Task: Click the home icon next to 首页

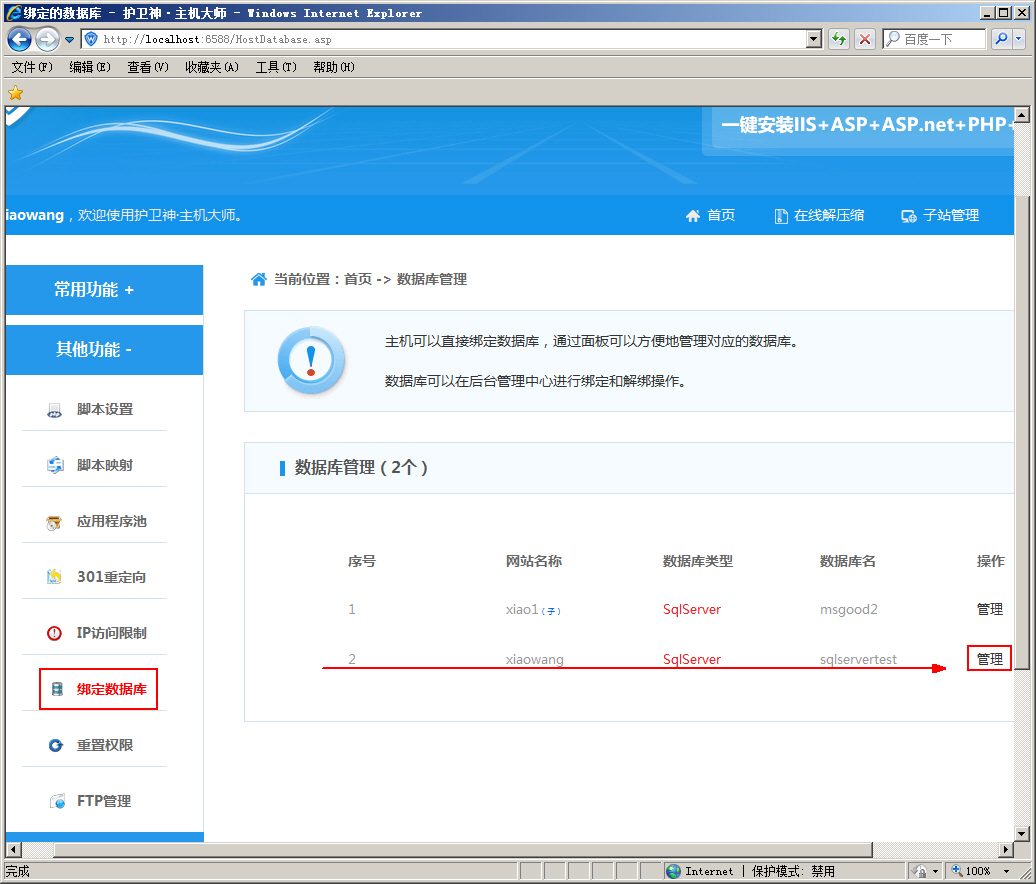Action: coord(693,215)
